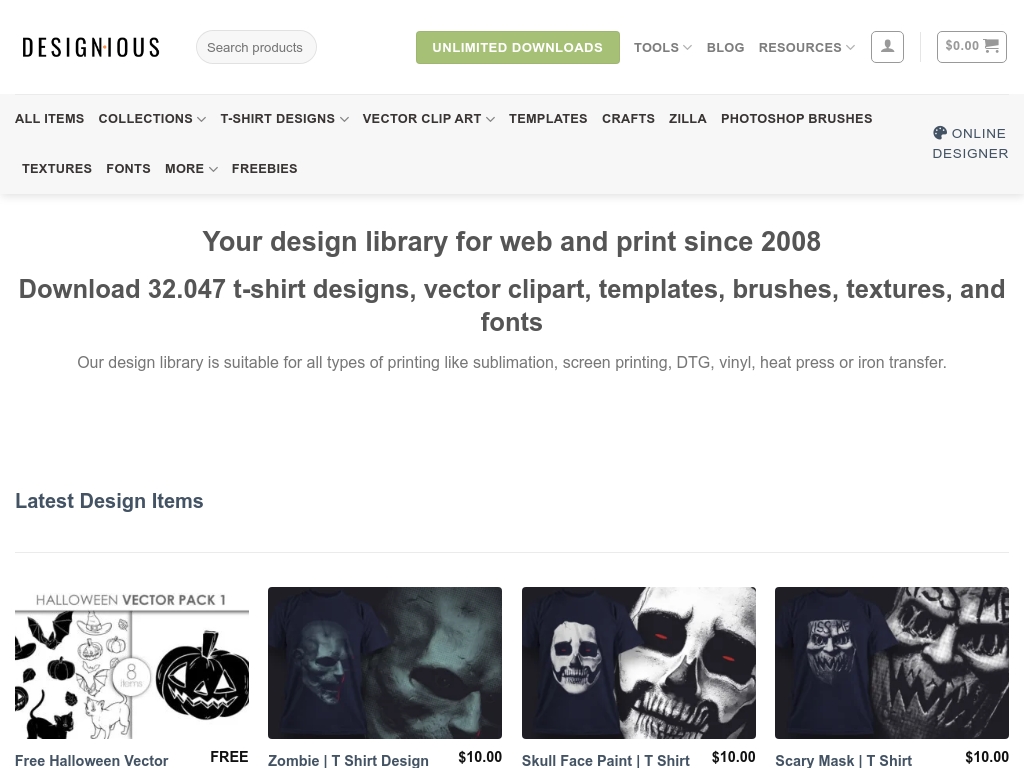
Task: Click the $10.00 price of Zombie design
Action: (x=480, y=757)
